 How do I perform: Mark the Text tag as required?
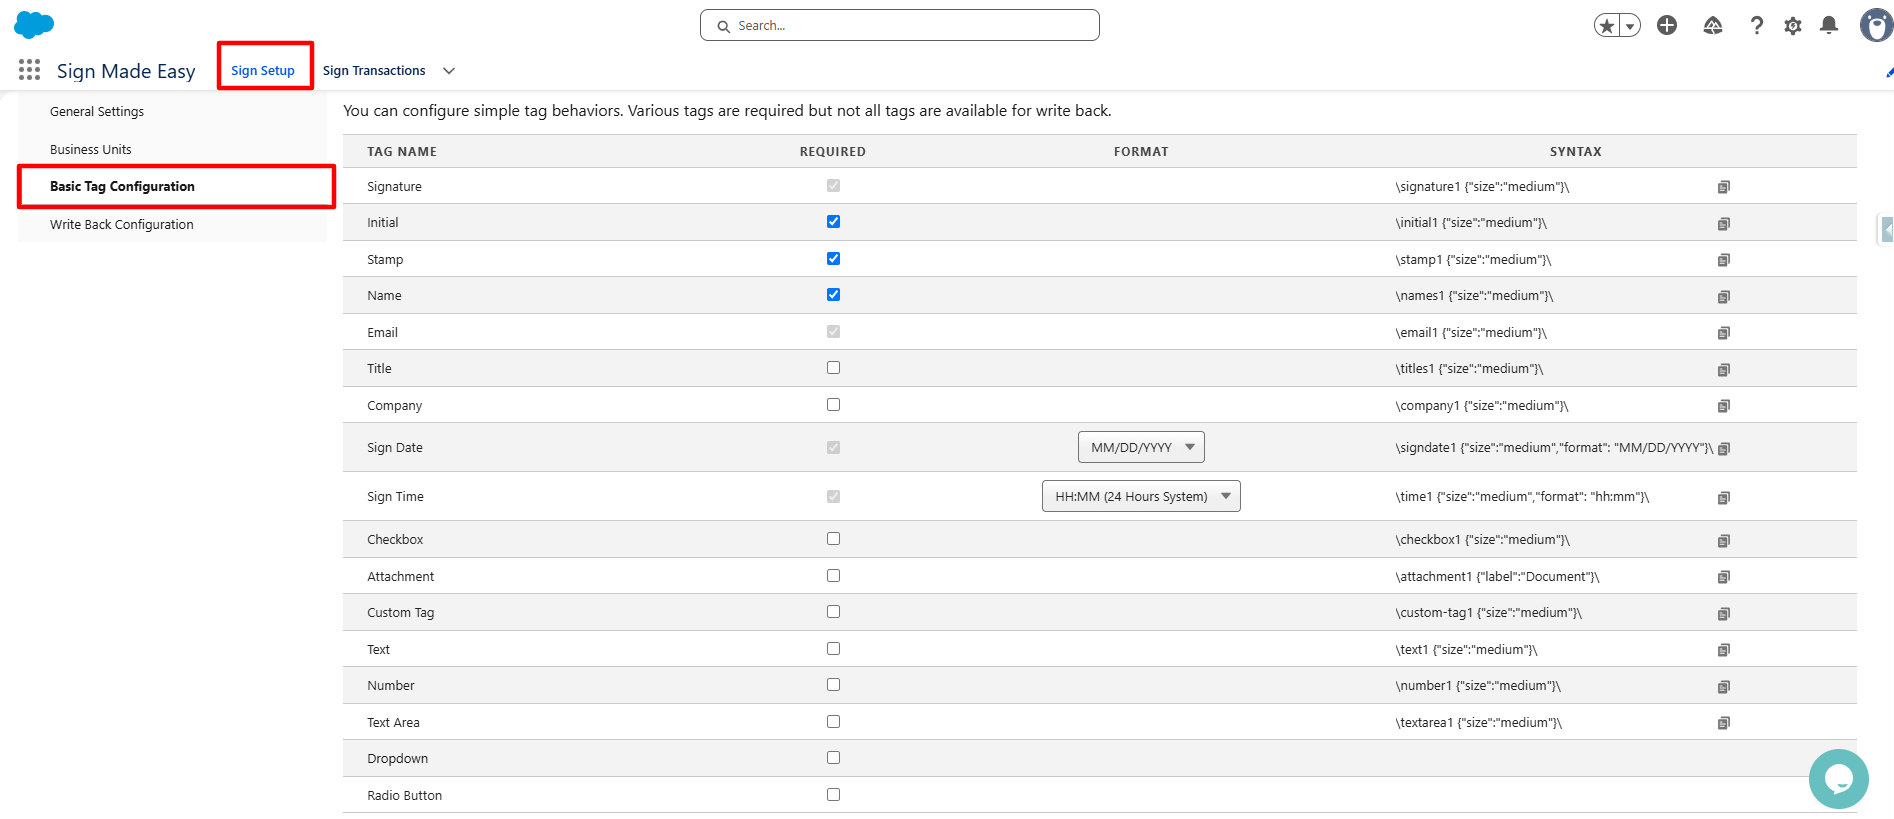click(x=833, y=649)
